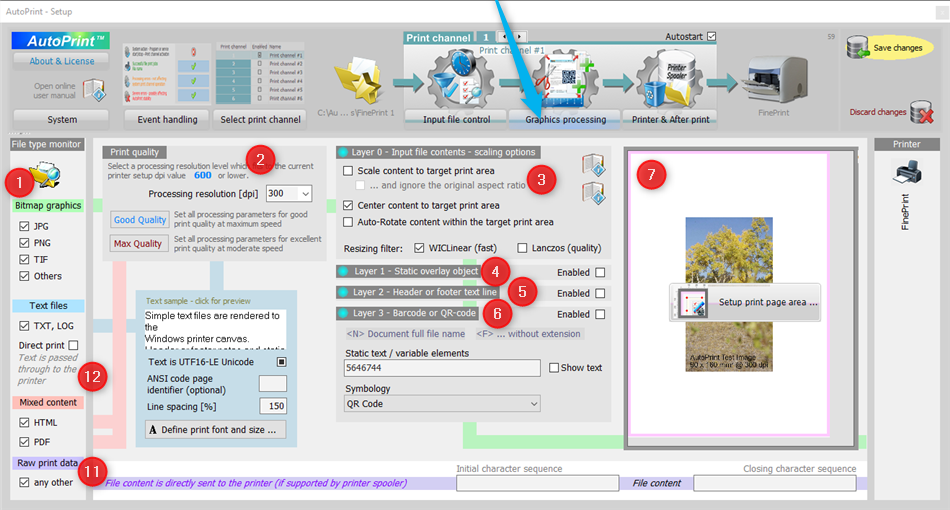This screenshot has width=950, height=510.
Task: Apply Good Quality preset
Action: (x=140, y=220)
